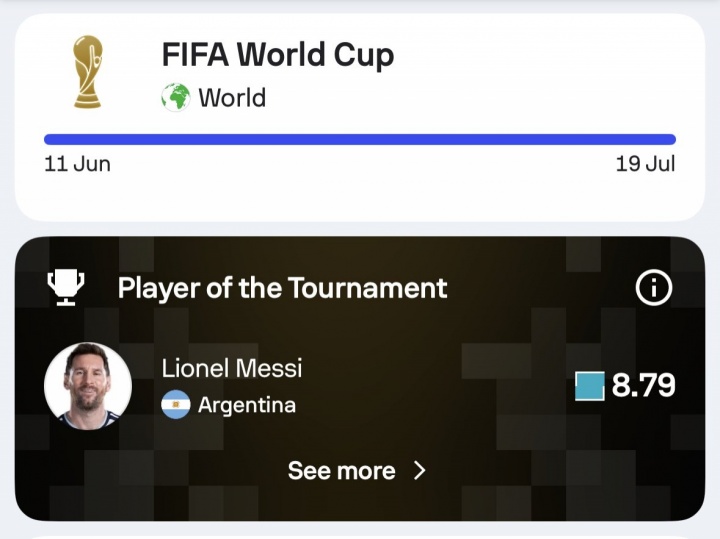720x539 pixels.
Task: Click the 11 Jun start date
Action: pos(77,164)
